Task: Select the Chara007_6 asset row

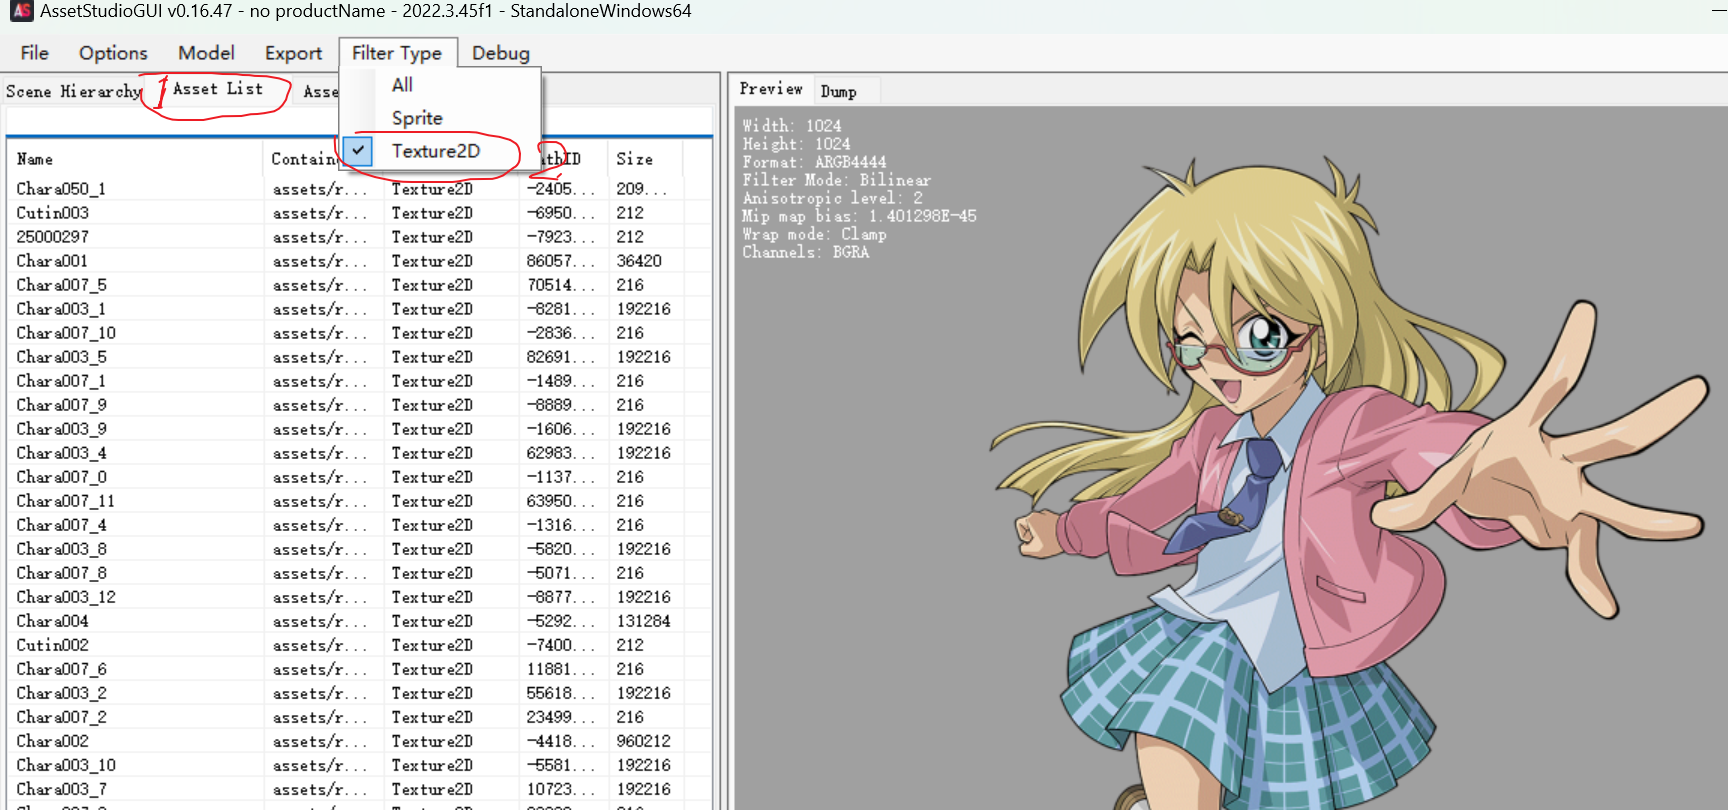Action: pos(360,669)
